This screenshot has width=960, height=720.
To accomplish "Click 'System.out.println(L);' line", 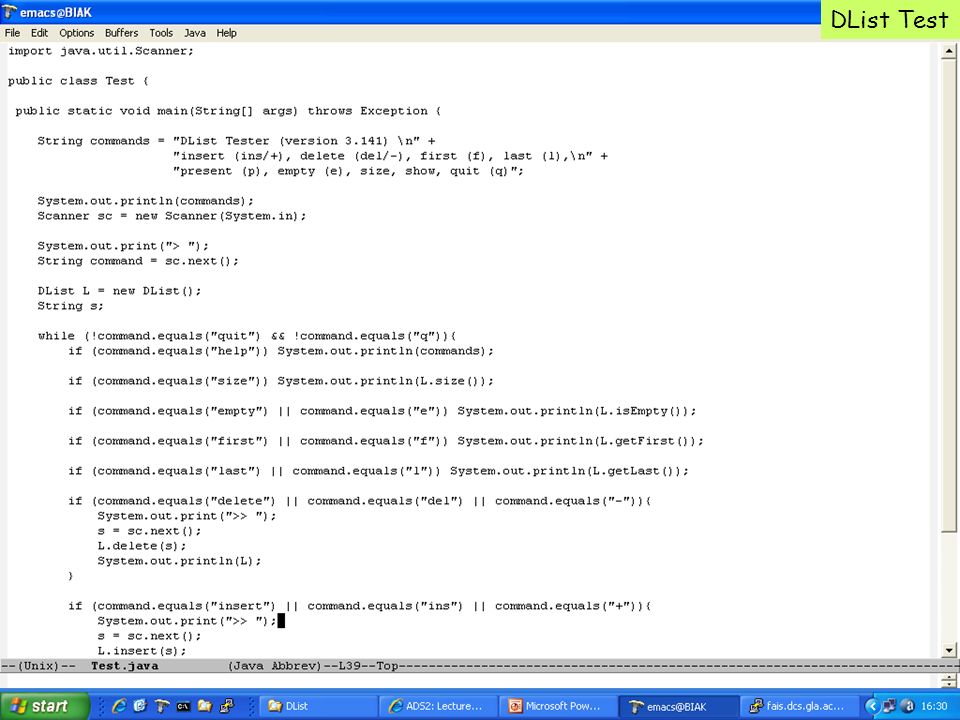I will (x=179, y=561).
